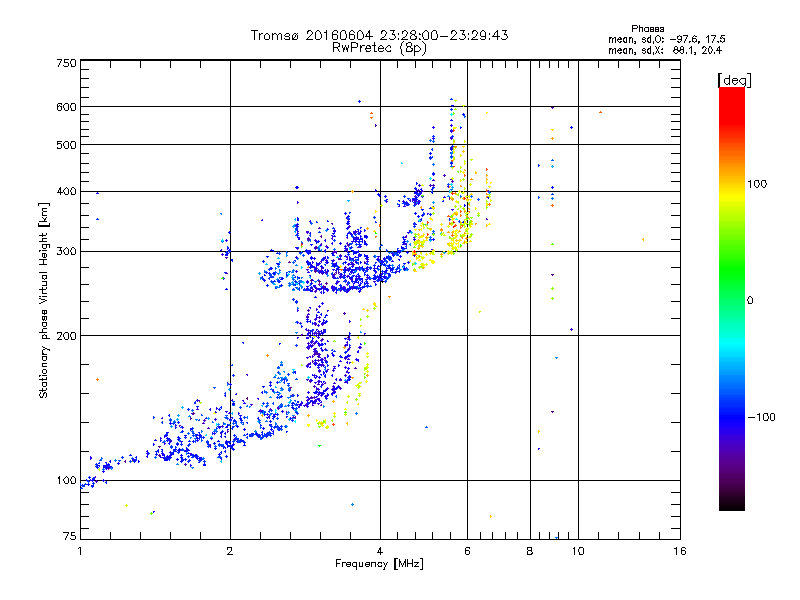Click the colorbar '0' degree label
Viewport: 800px width, 600px height.
tap(750, 300)
